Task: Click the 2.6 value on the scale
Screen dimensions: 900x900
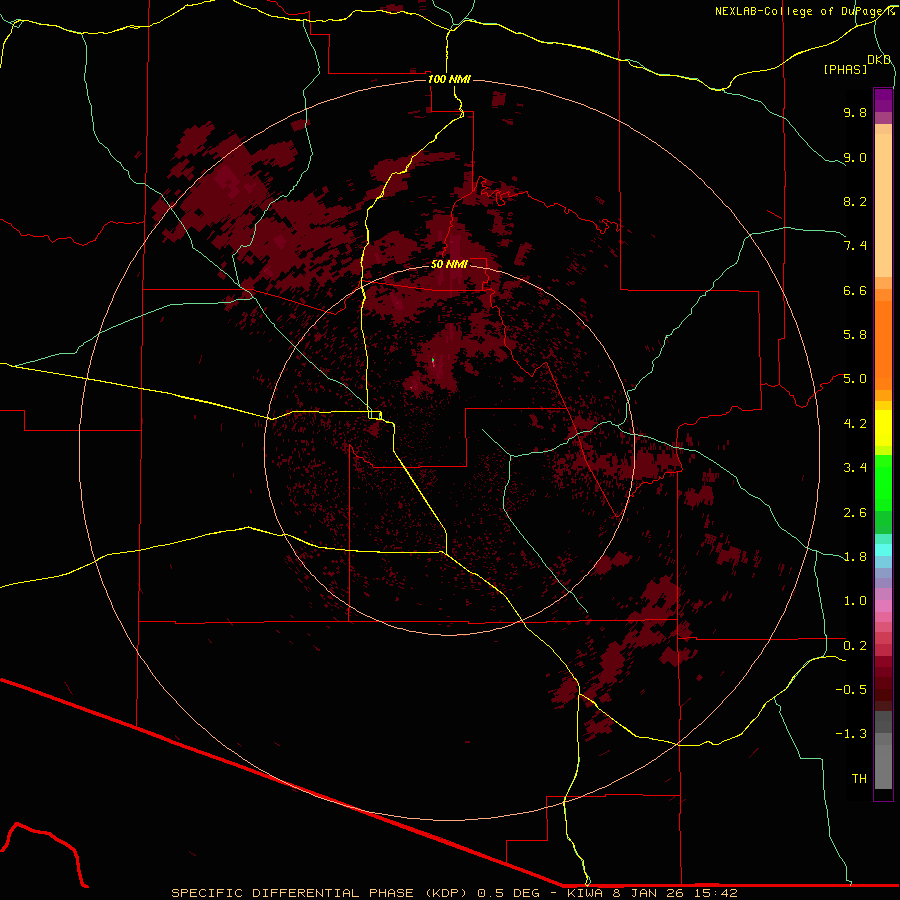Action: pyautogui.click(x=855, y=513)
